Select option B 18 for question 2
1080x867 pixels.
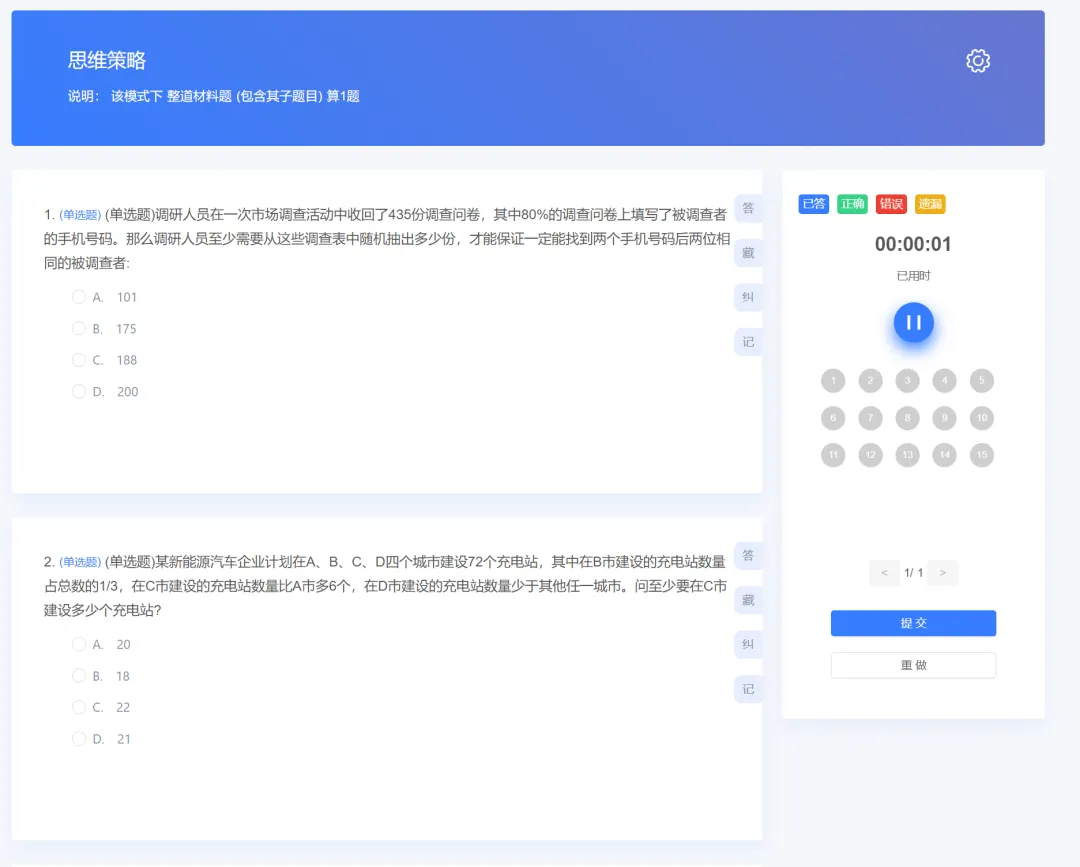click(x=79, y=676)
